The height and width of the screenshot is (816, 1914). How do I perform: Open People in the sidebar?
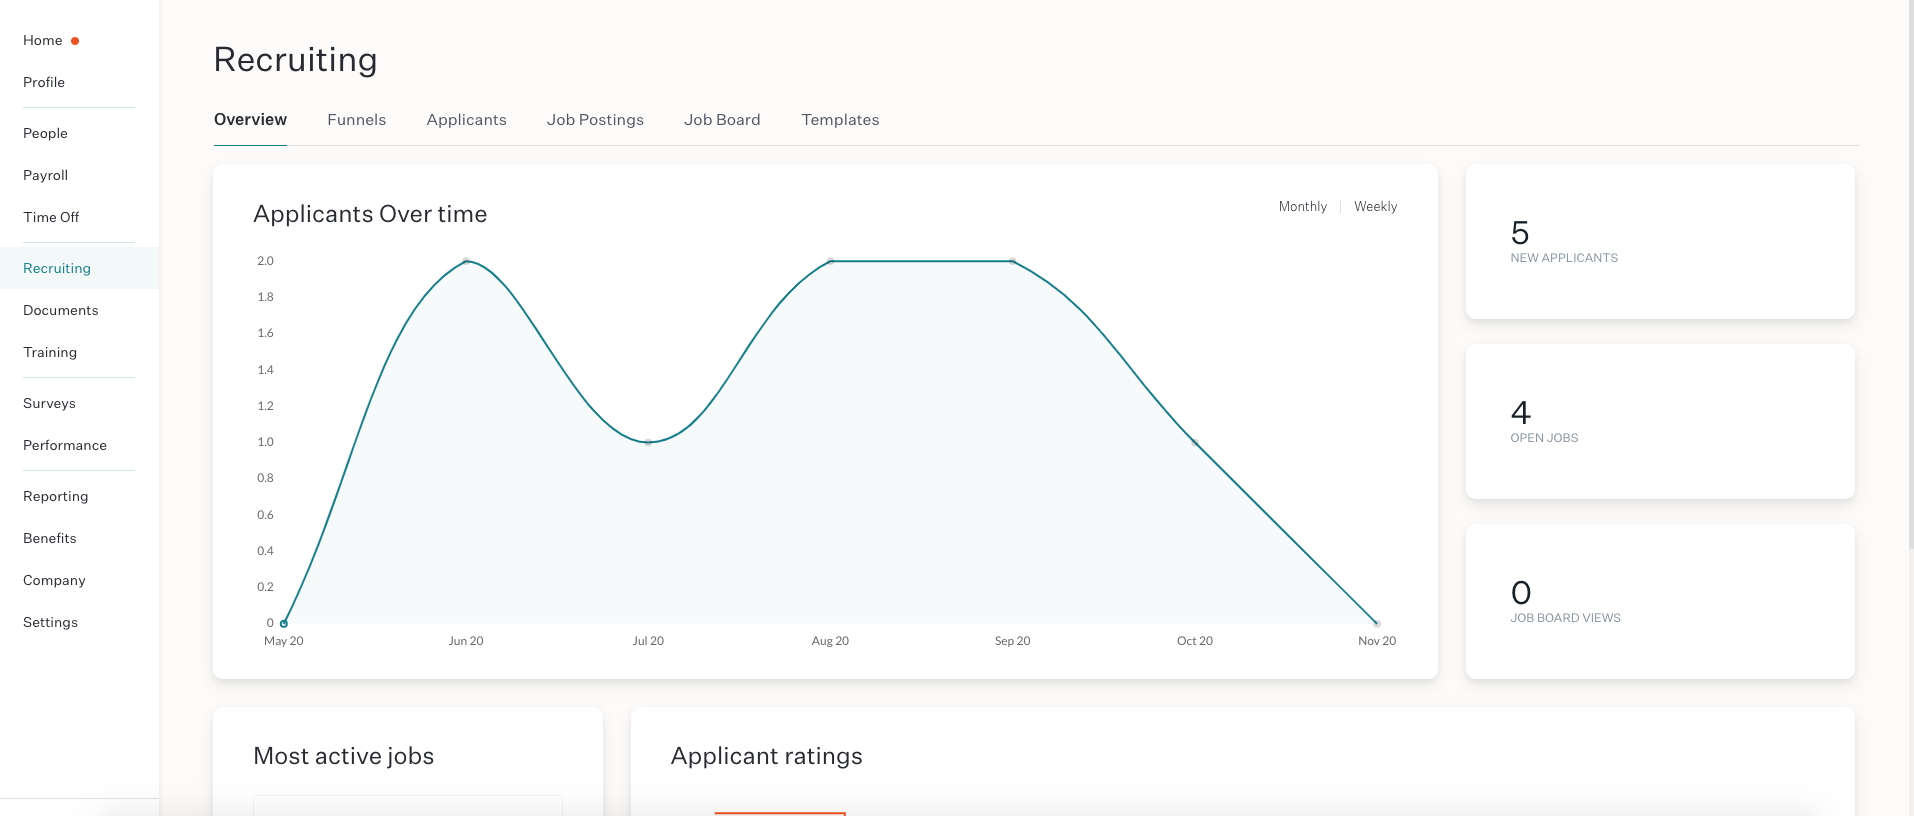click(45, 134)
